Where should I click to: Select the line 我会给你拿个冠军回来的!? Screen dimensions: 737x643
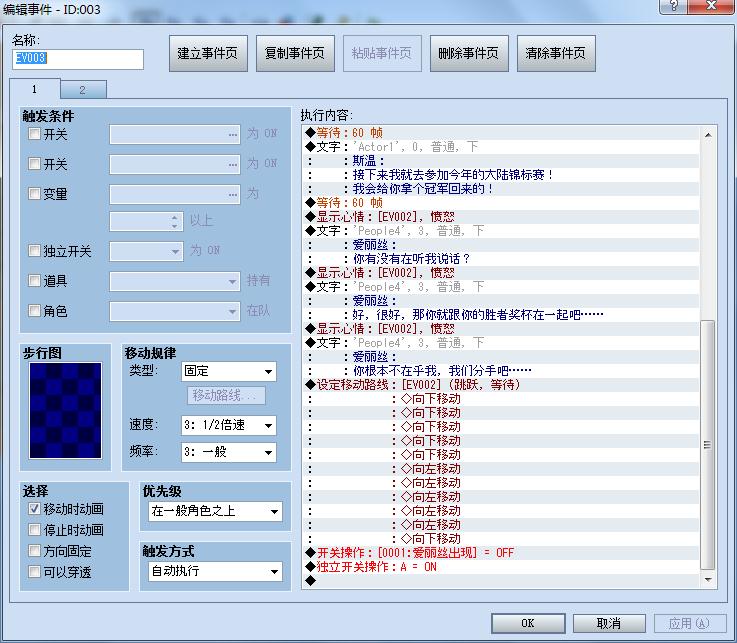(502, 189)
